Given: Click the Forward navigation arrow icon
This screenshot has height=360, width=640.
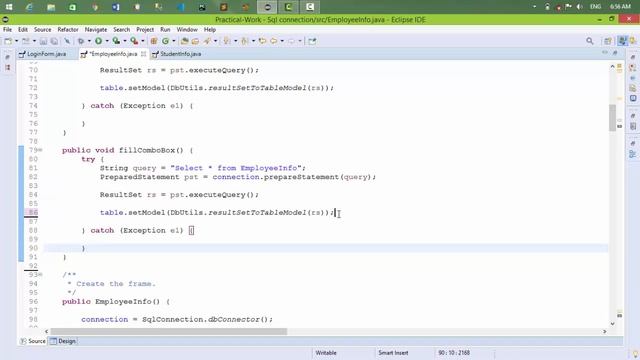Looking at the screenshot, I should pos(291,41).
